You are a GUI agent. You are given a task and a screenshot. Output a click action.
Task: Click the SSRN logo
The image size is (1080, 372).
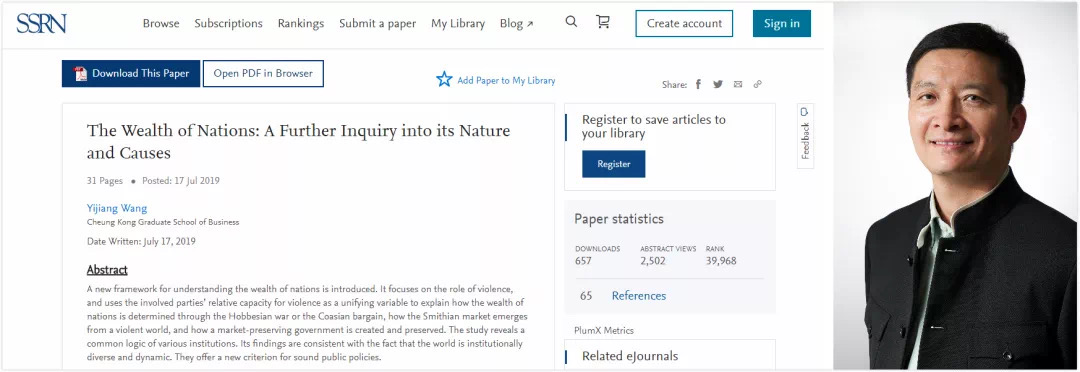pos(41,23)
